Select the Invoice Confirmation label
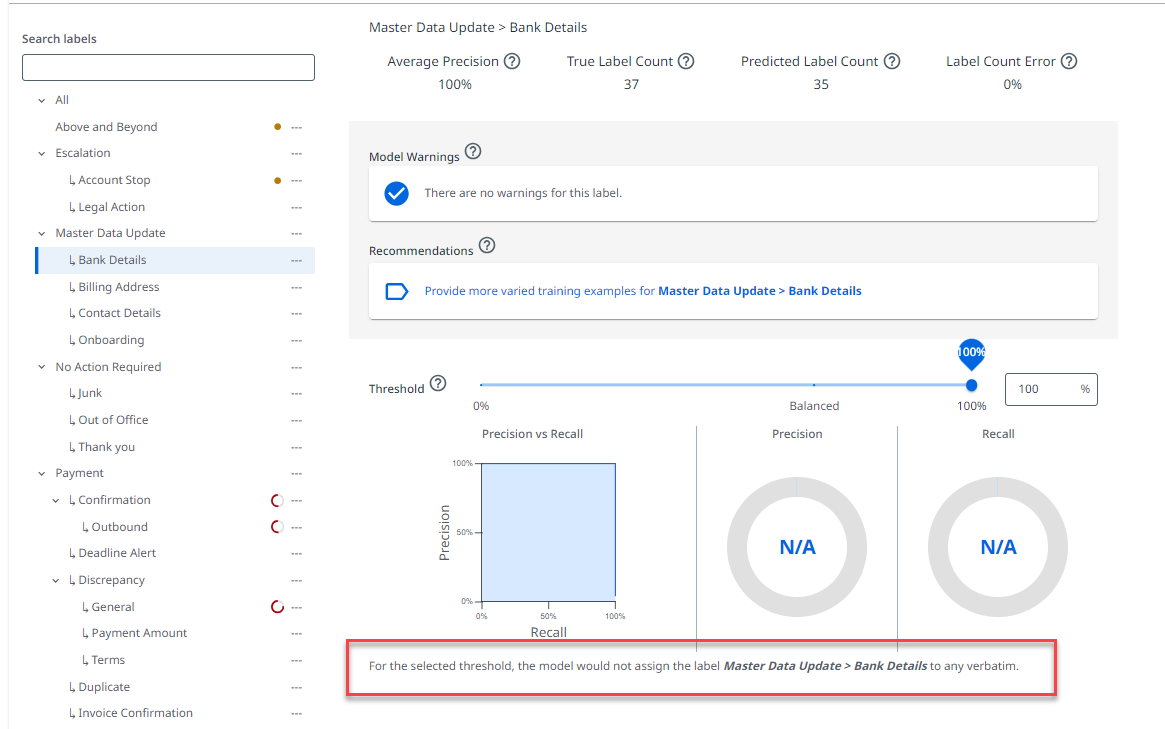This screenshot has width=1165, height=729. (x=135, y=713)
